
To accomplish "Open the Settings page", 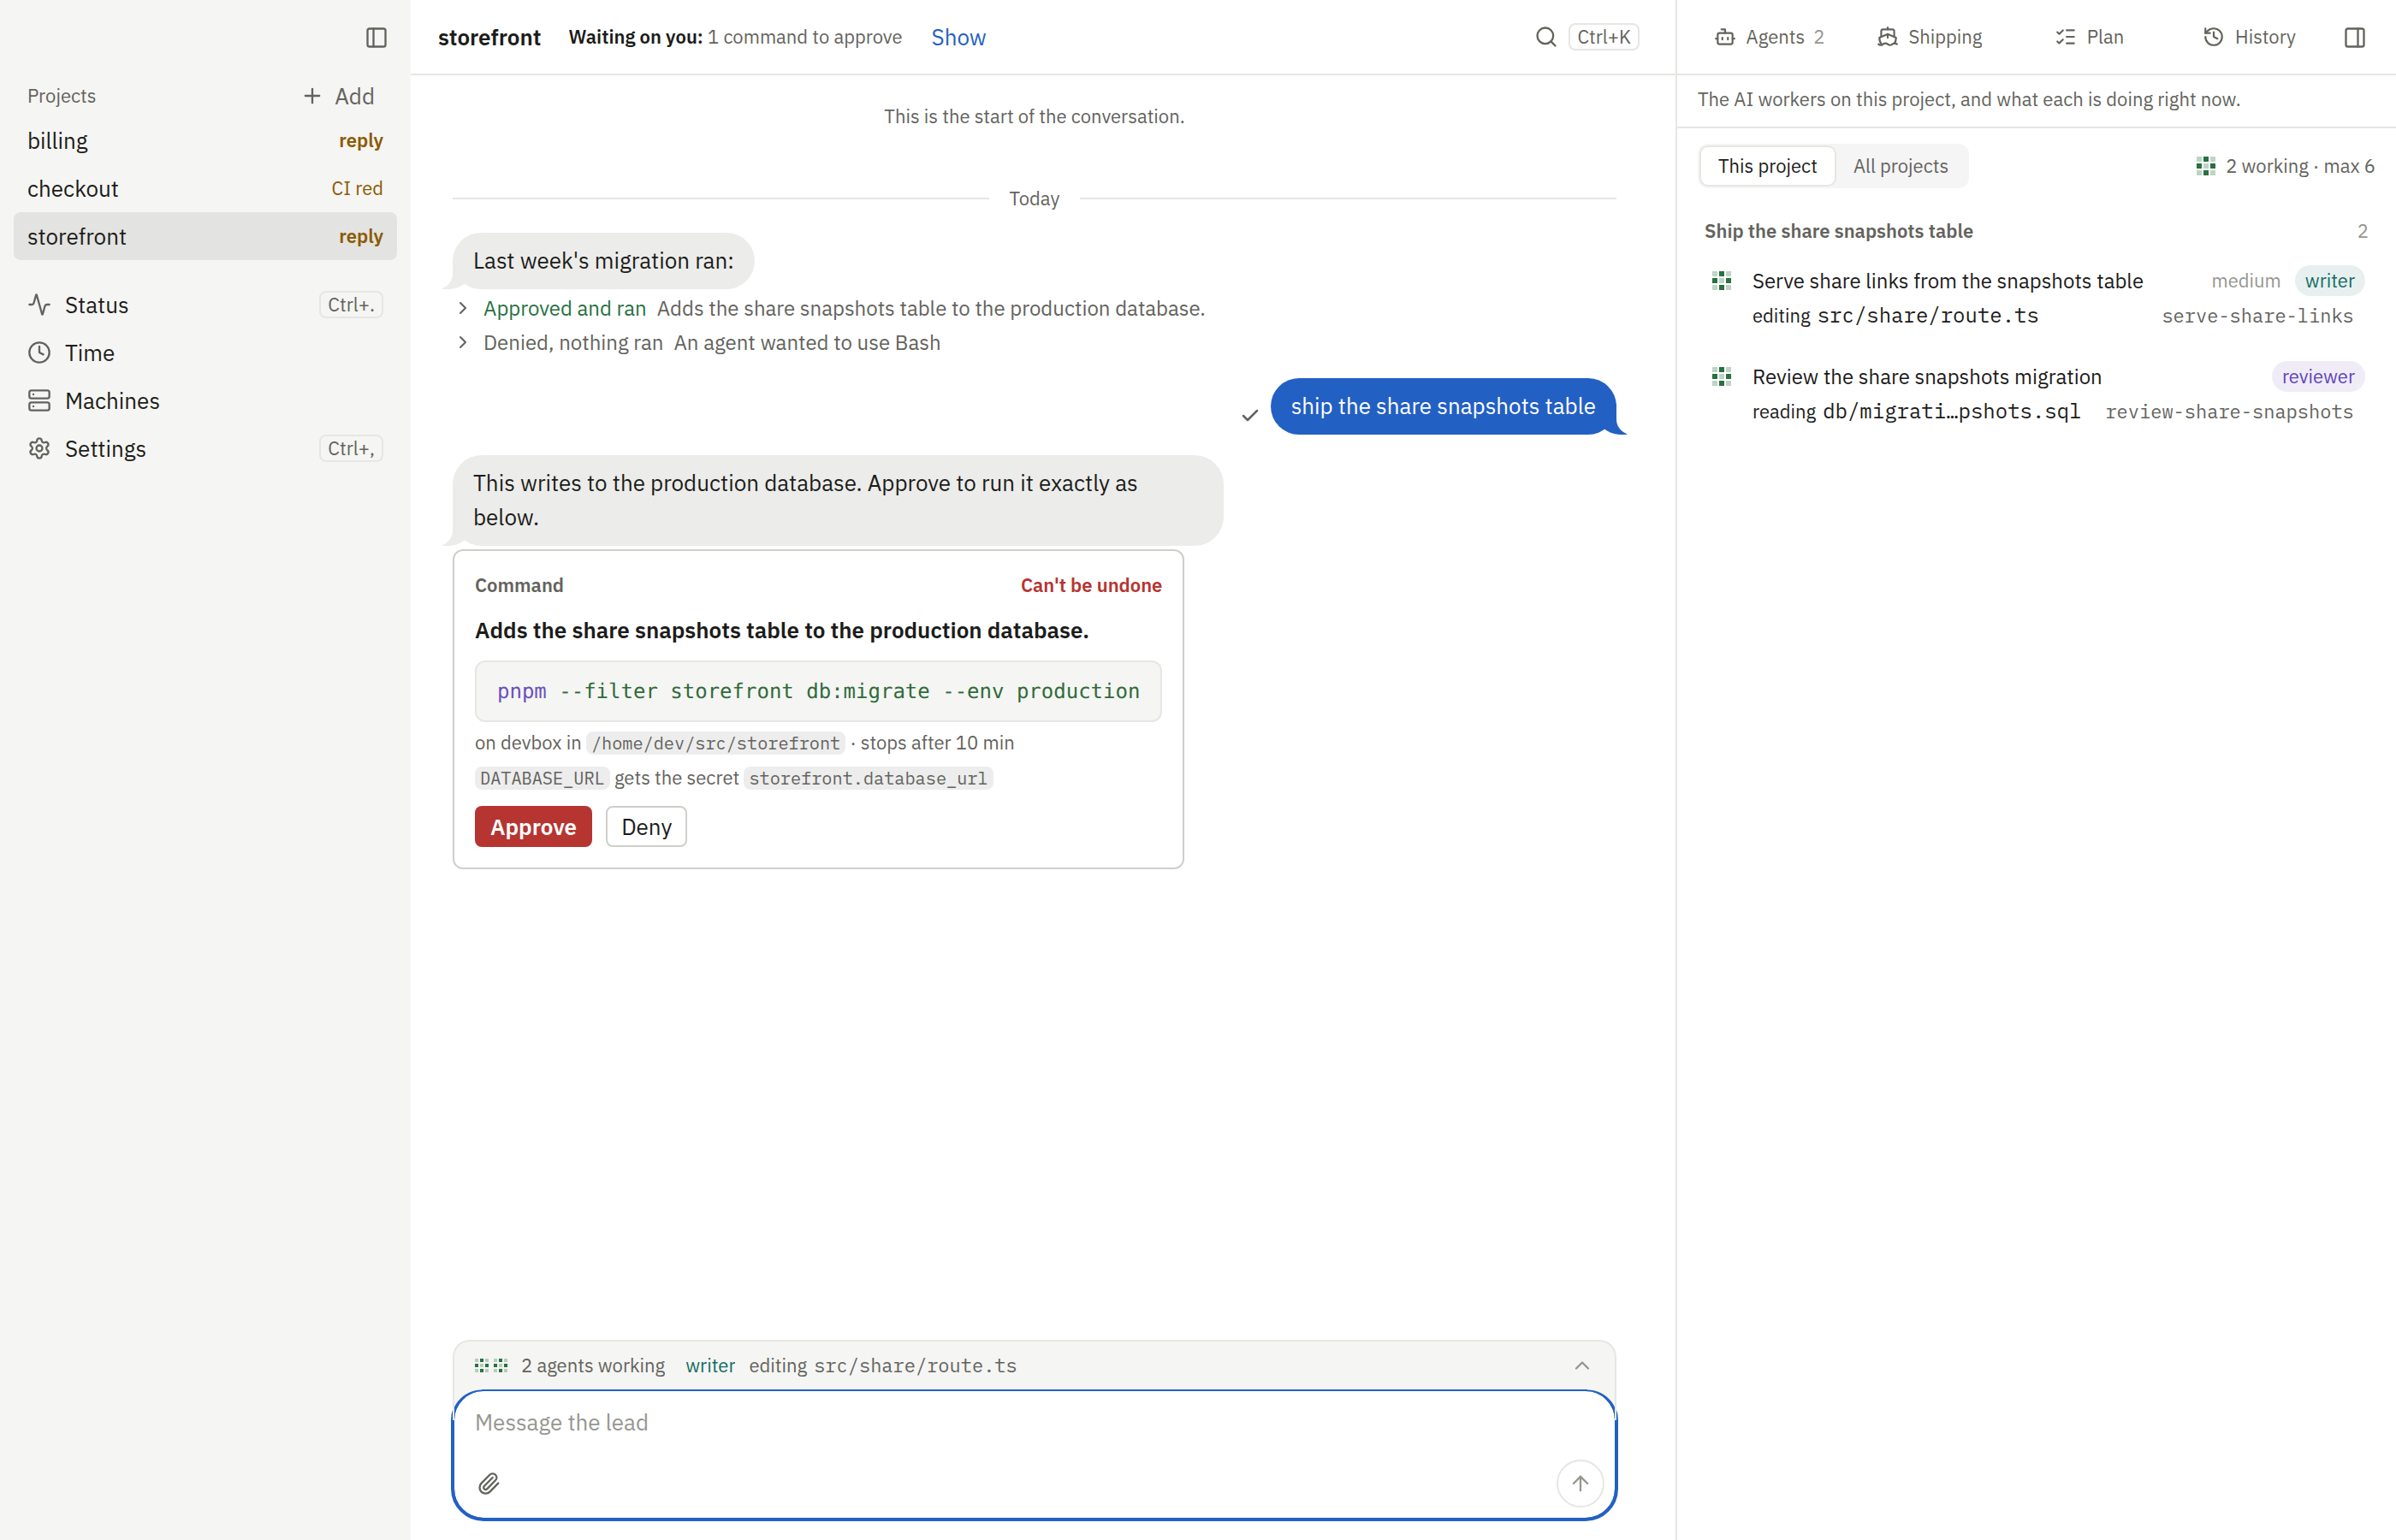I will tap(205, 449).
